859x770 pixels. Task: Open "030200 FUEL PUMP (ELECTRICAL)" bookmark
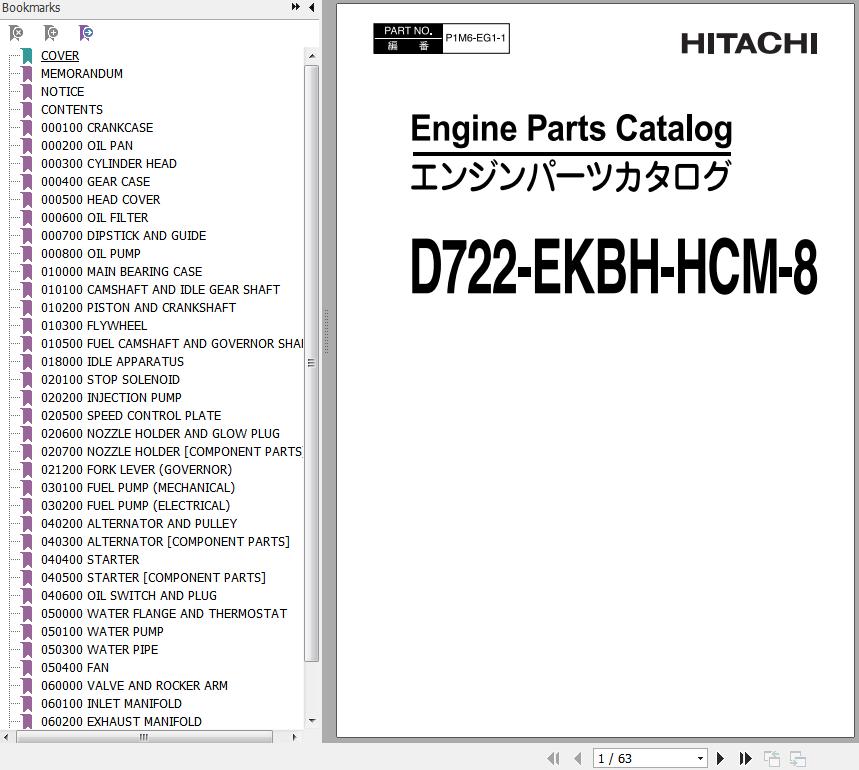(135, 506)
